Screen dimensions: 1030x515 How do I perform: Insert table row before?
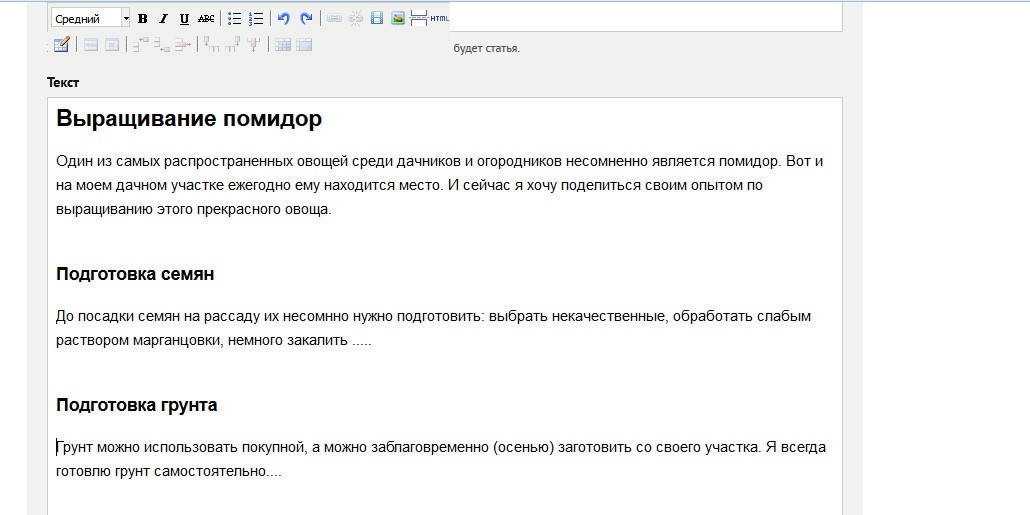coord(141,44)
